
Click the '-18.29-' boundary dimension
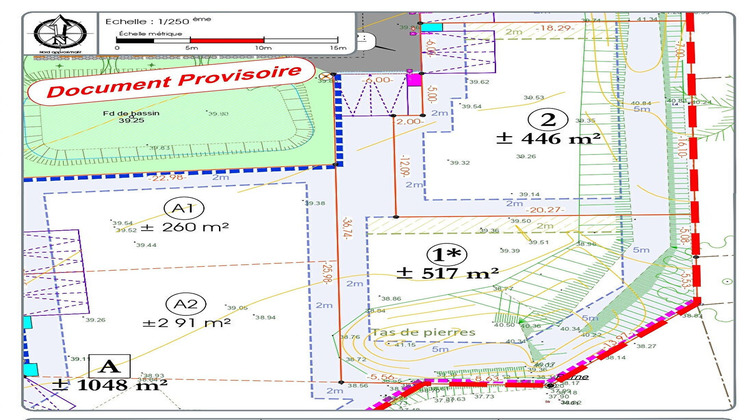[554, 29]
